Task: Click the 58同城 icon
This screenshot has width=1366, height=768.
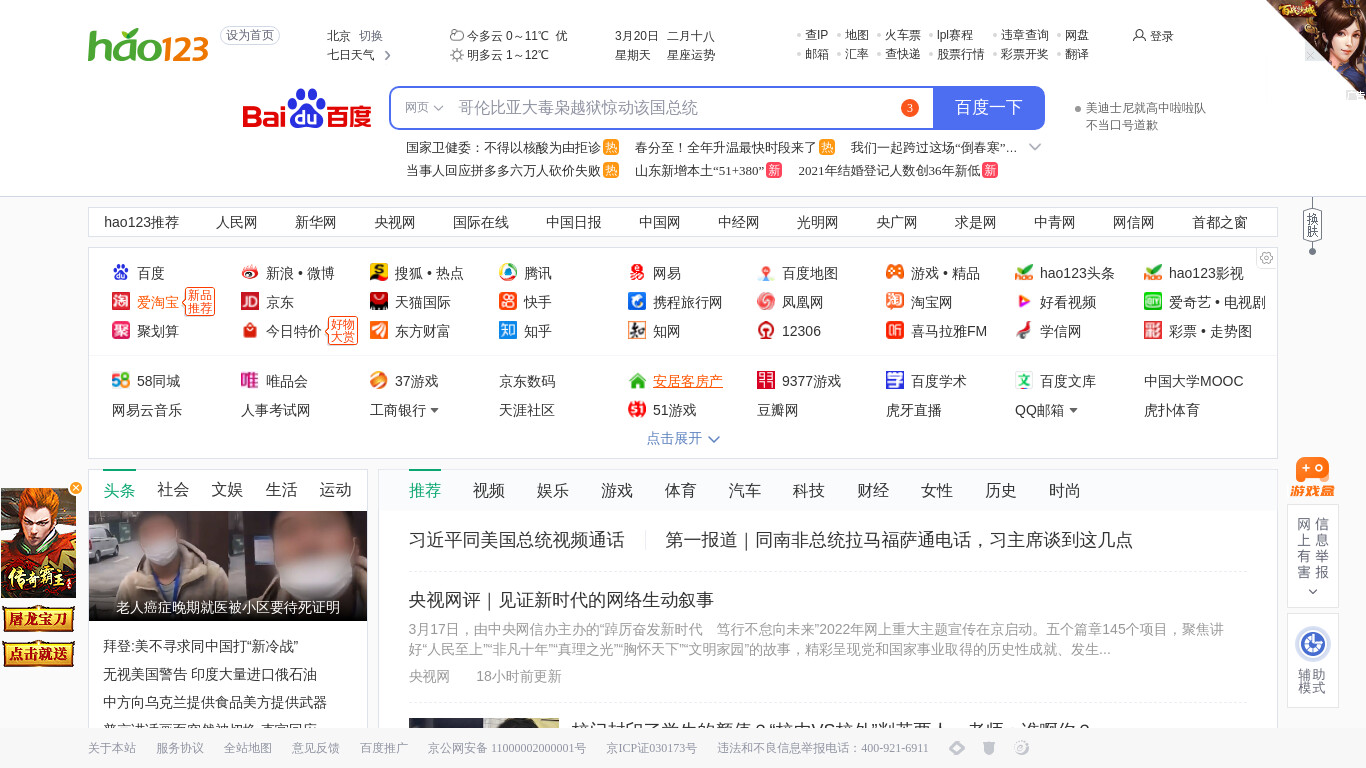Action: [x=121, y=381]
